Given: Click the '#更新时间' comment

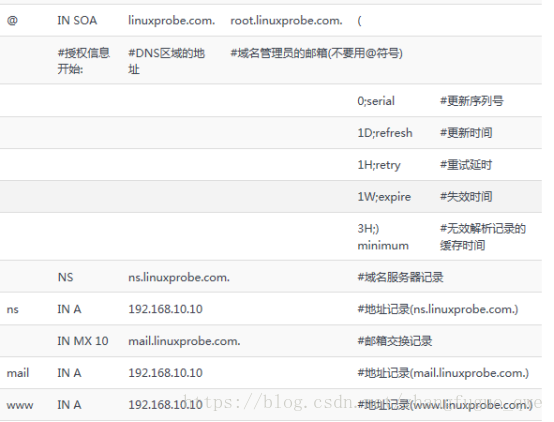Looking at the screenshot, I should [x=466, y=133].
